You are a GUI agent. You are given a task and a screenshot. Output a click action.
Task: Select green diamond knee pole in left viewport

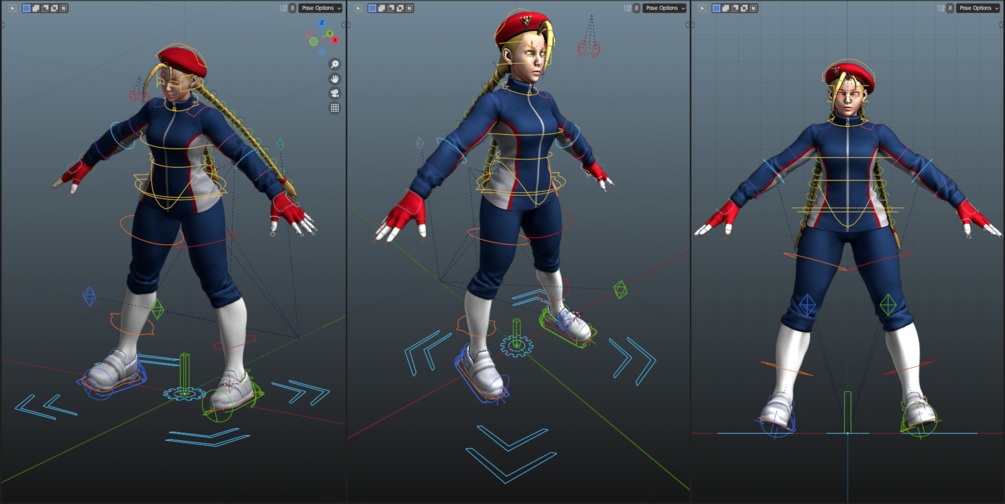click(x=158, y=310)
